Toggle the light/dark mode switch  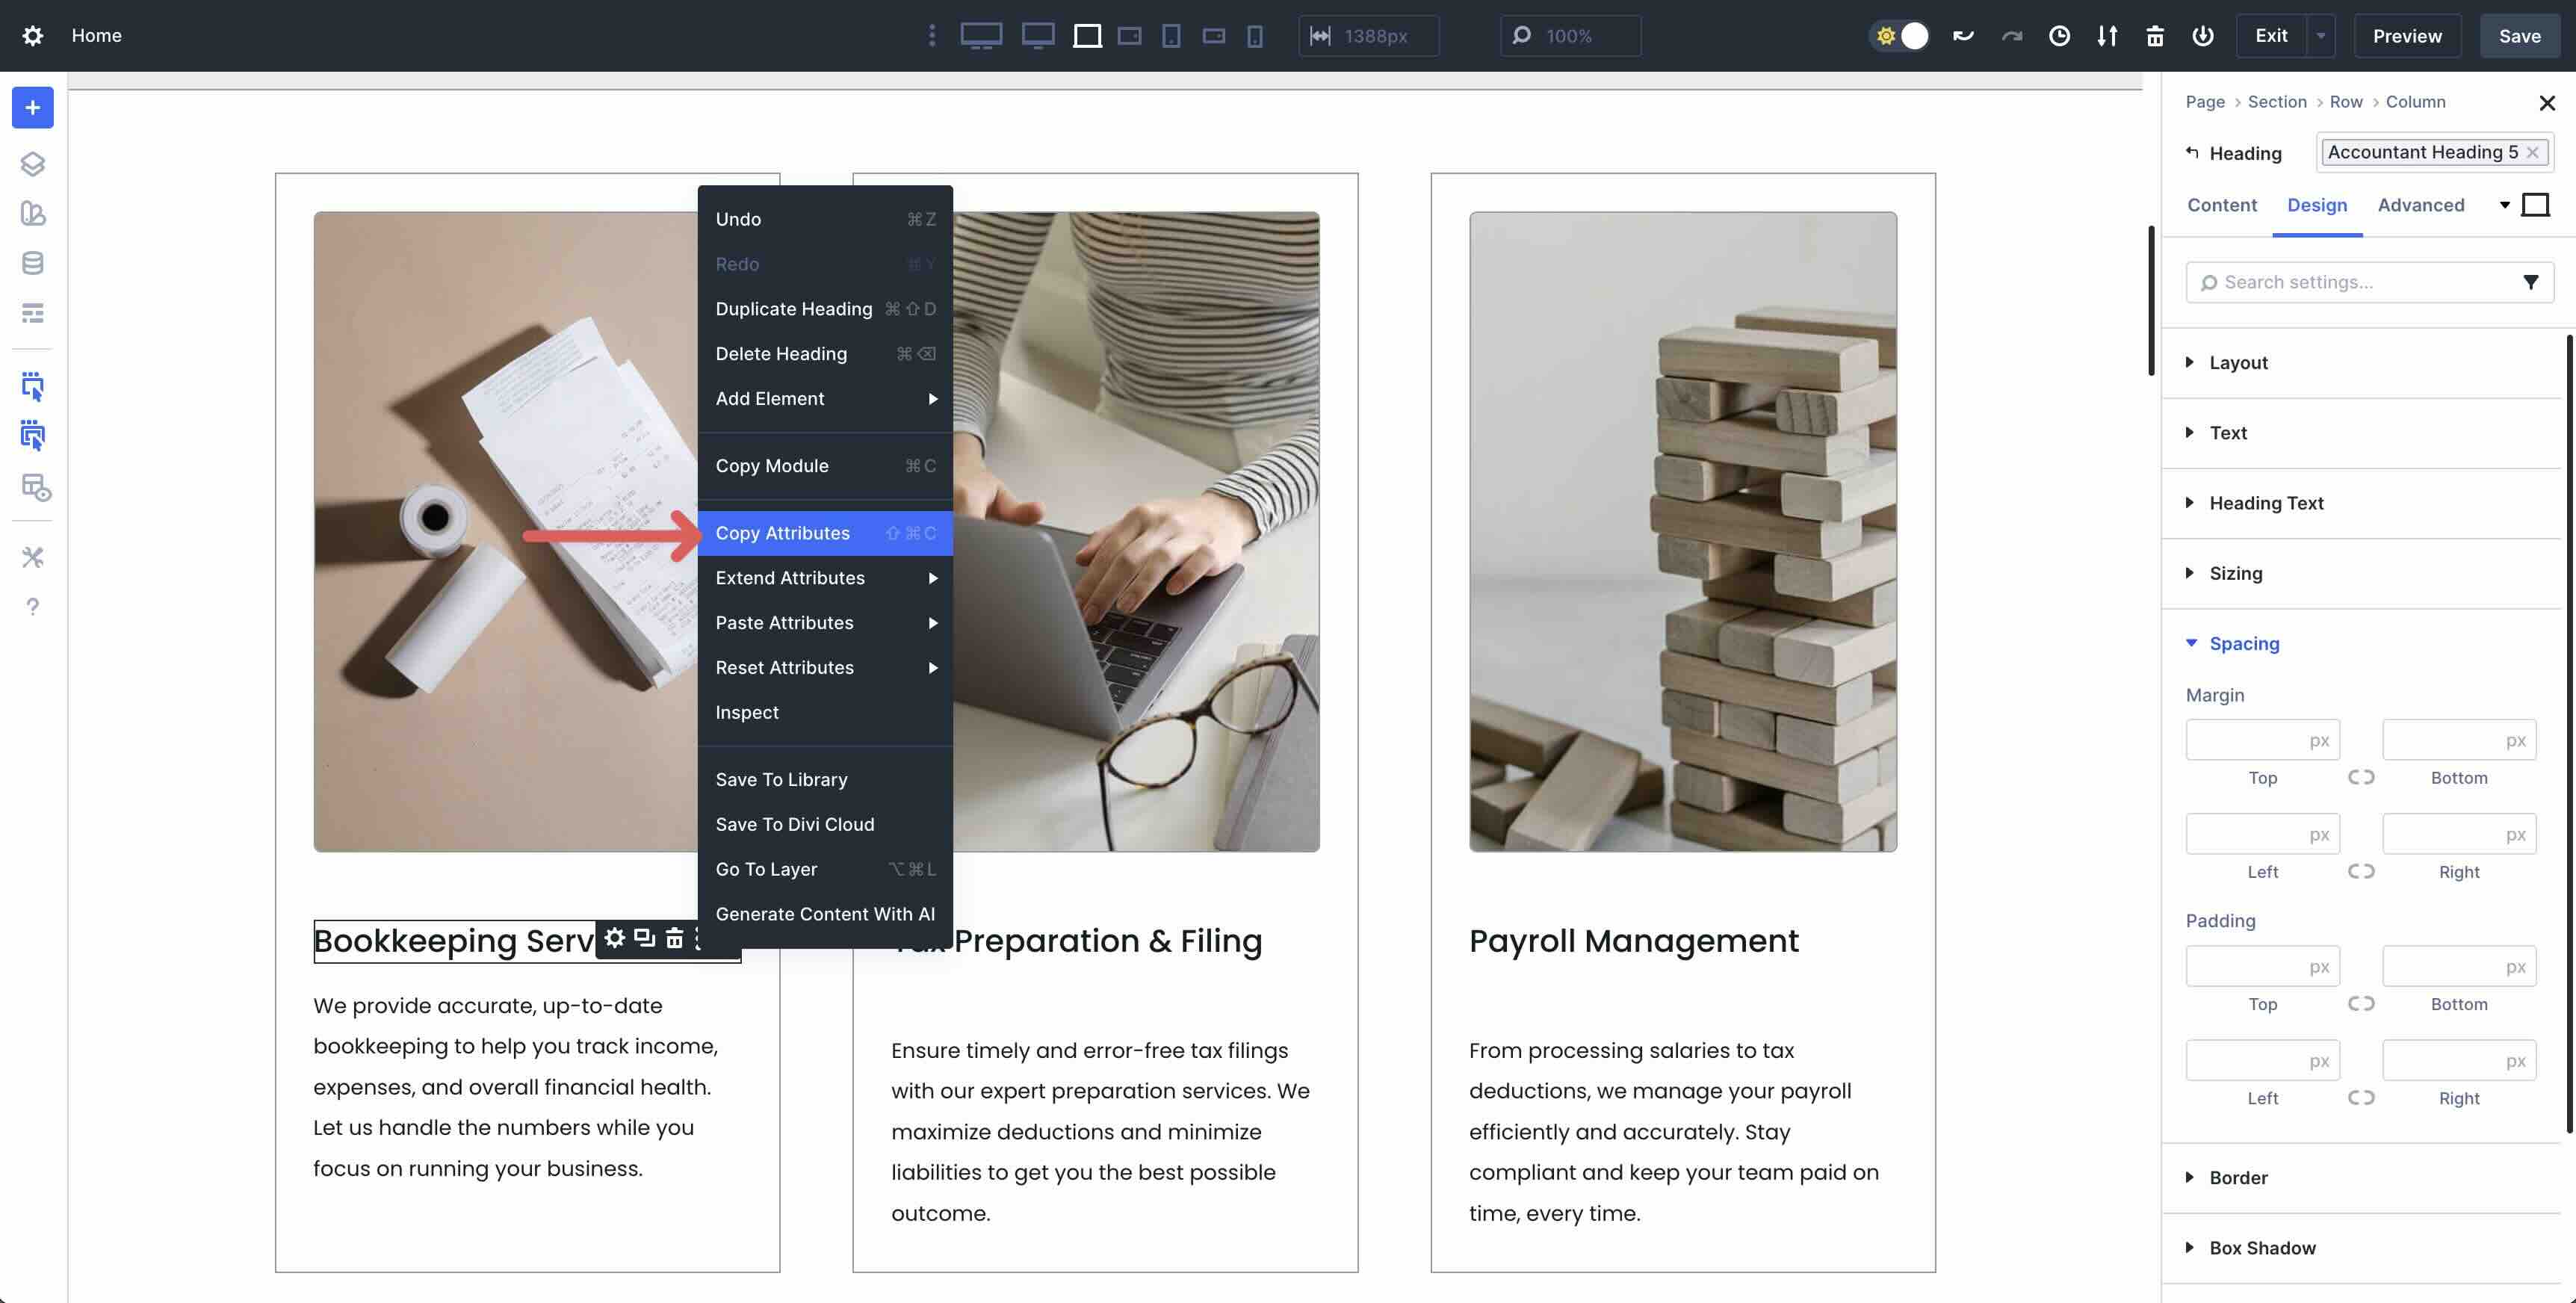pos(1899,36)
